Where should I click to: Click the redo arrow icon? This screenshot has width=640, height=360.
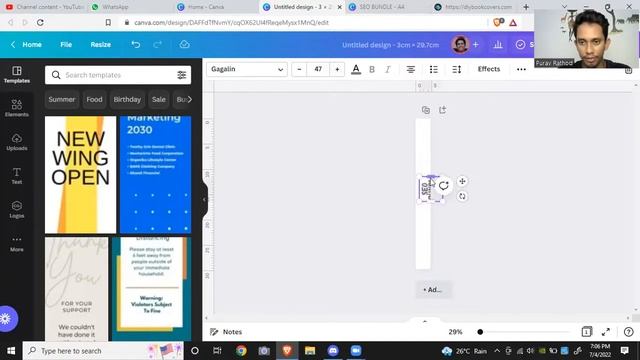[x=158, y=44]
